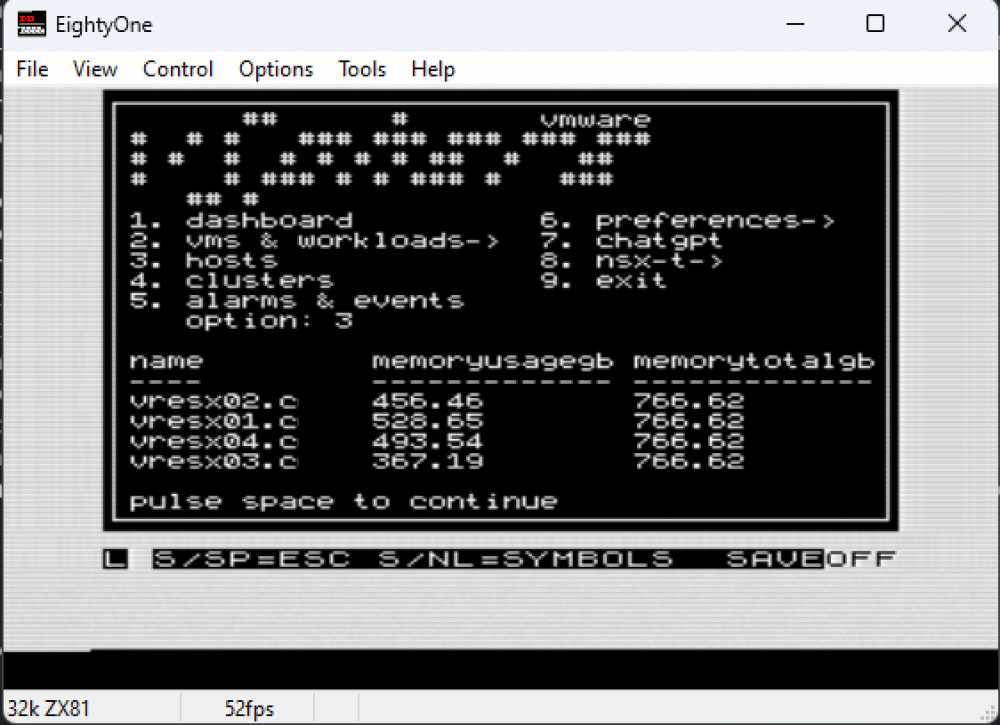Click the inverse 'L' cursor indicator

115,559
